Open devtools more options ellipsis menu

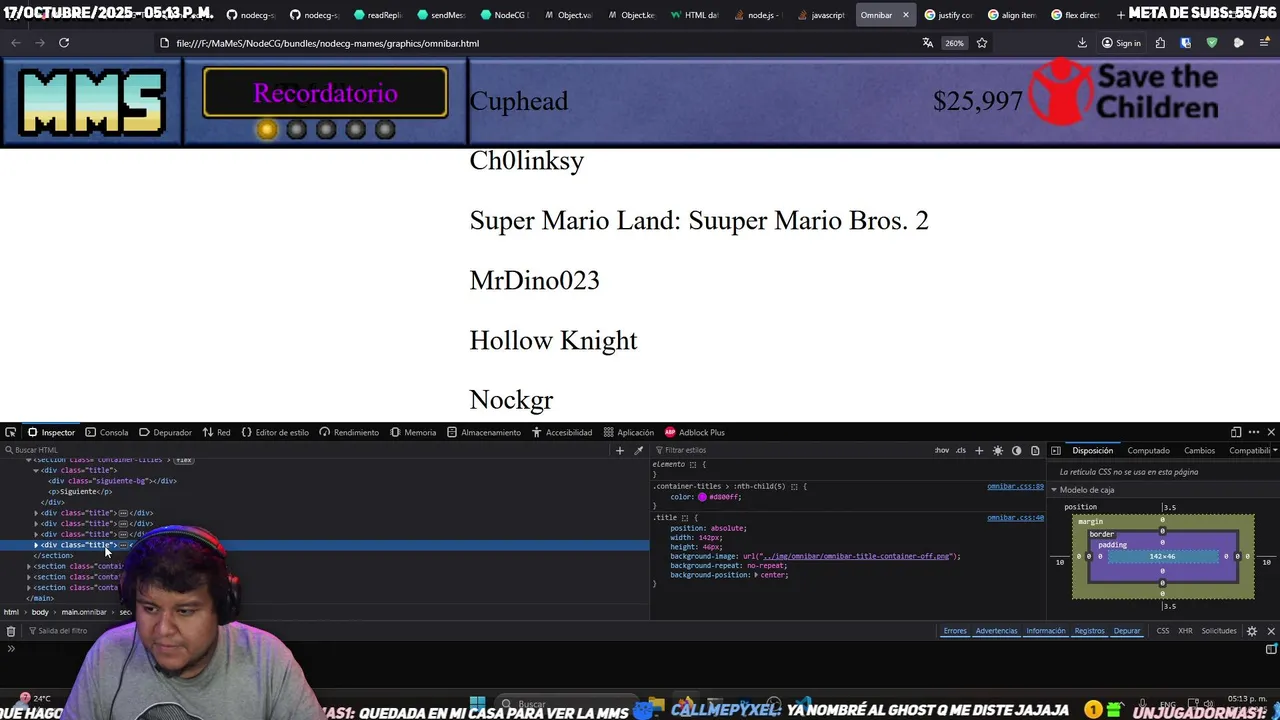[1254, 432]
